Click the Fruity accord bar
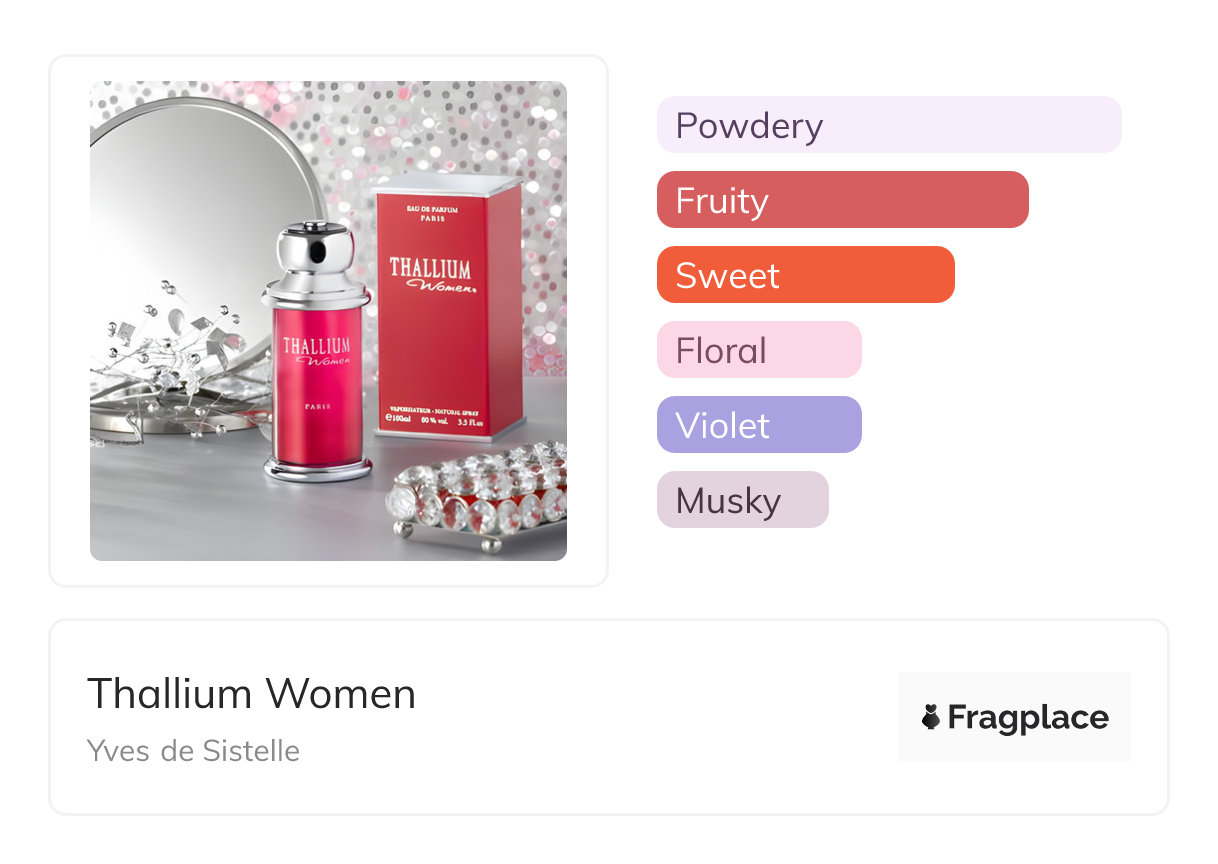This screenshot has width=1218, height=864. (x=842, y=200)
